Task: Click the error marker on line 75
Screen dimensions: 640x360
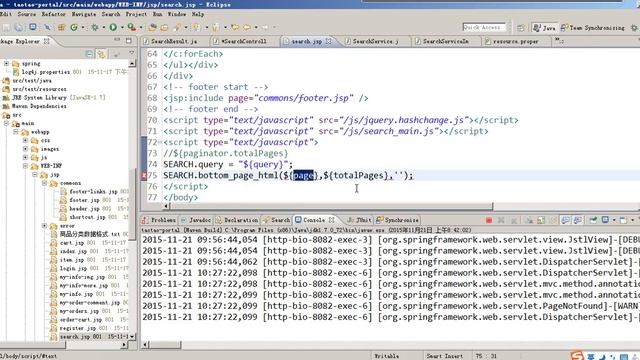Action: click(144, 176)
